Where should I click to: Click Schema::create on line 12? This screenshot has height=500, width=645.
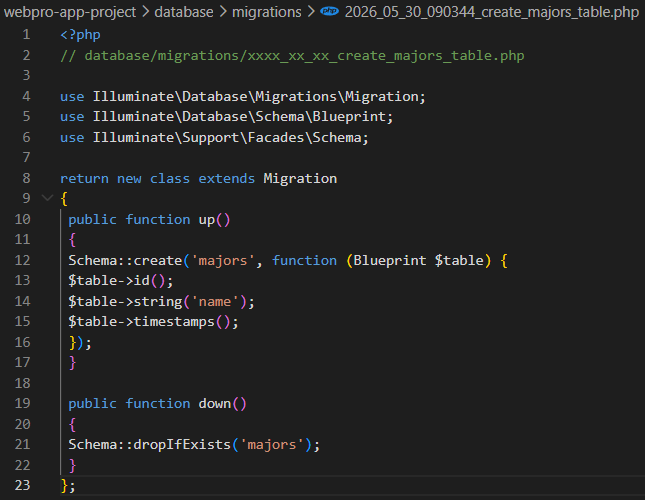[125, 260]
